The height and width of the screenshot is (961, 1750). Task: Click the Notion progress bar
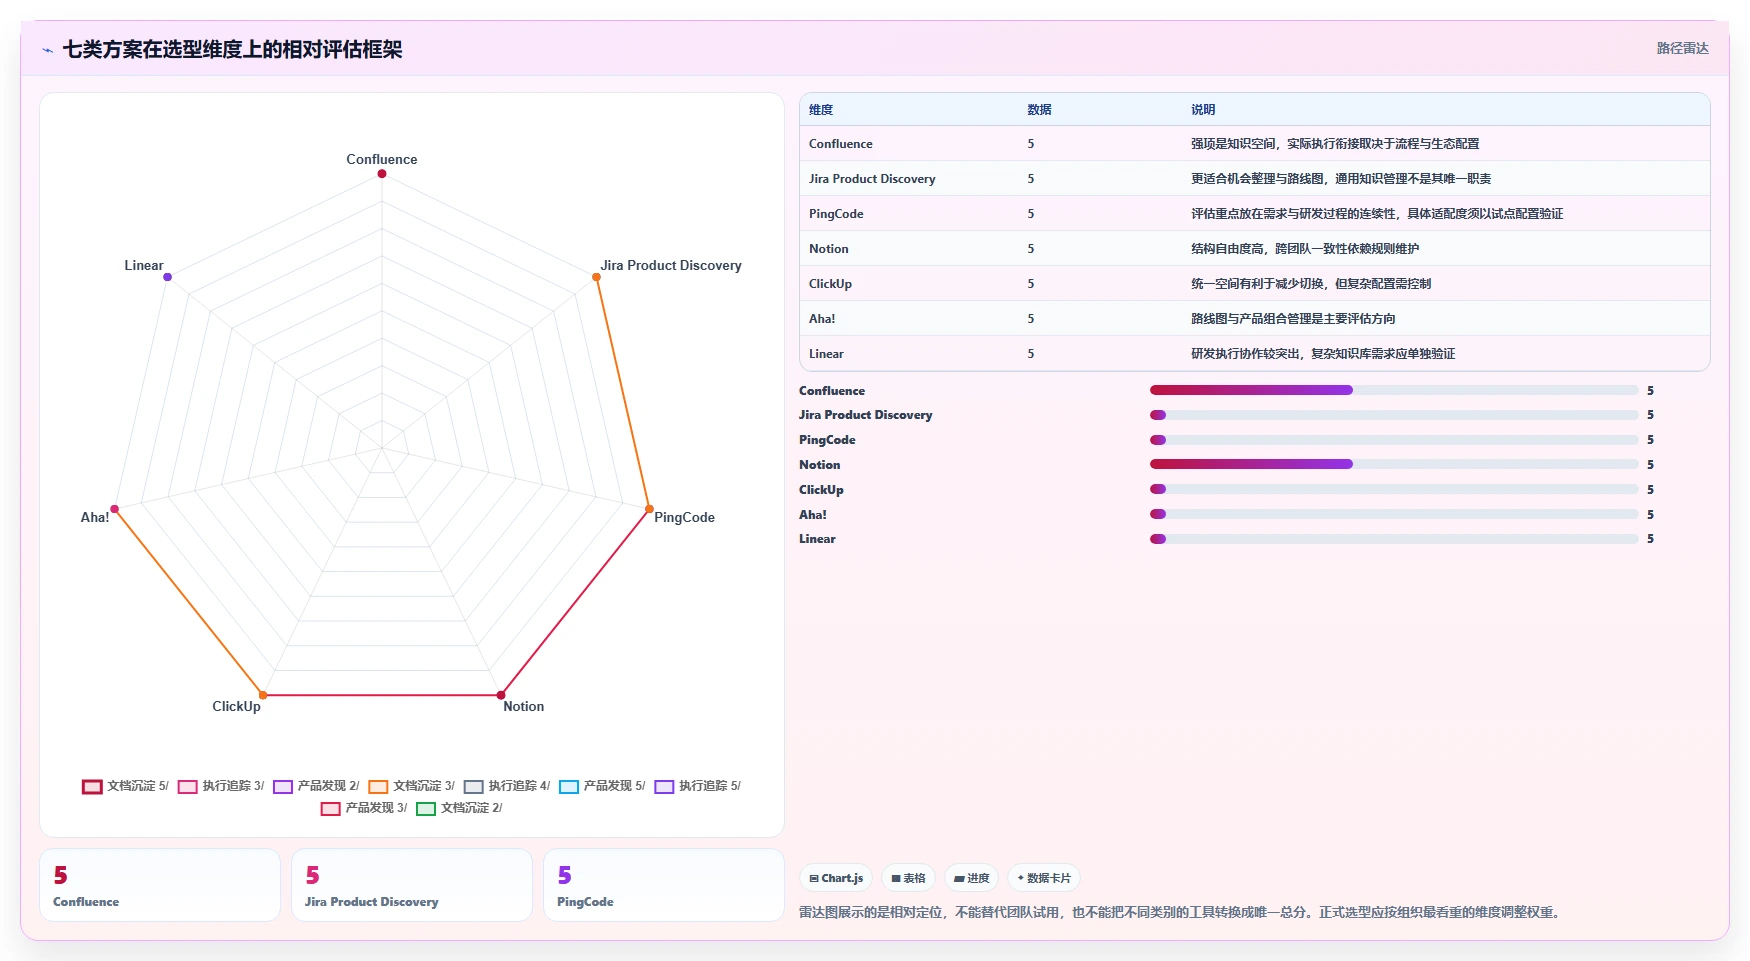click(1394, 464)
